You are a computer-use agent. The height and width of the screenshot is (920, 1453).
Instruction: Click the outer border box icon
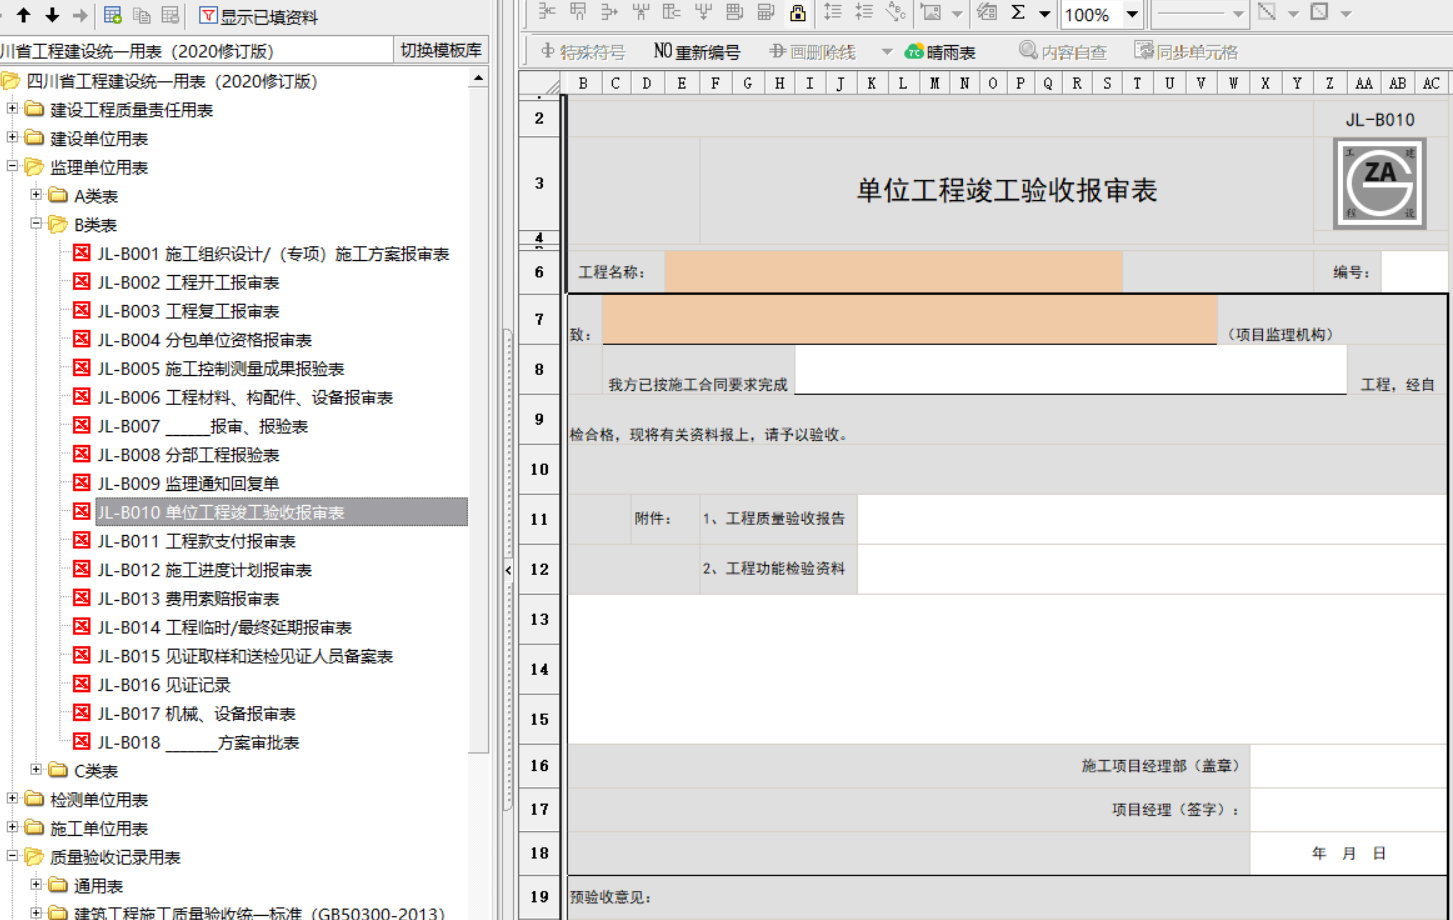click(x=1319, y=13)
